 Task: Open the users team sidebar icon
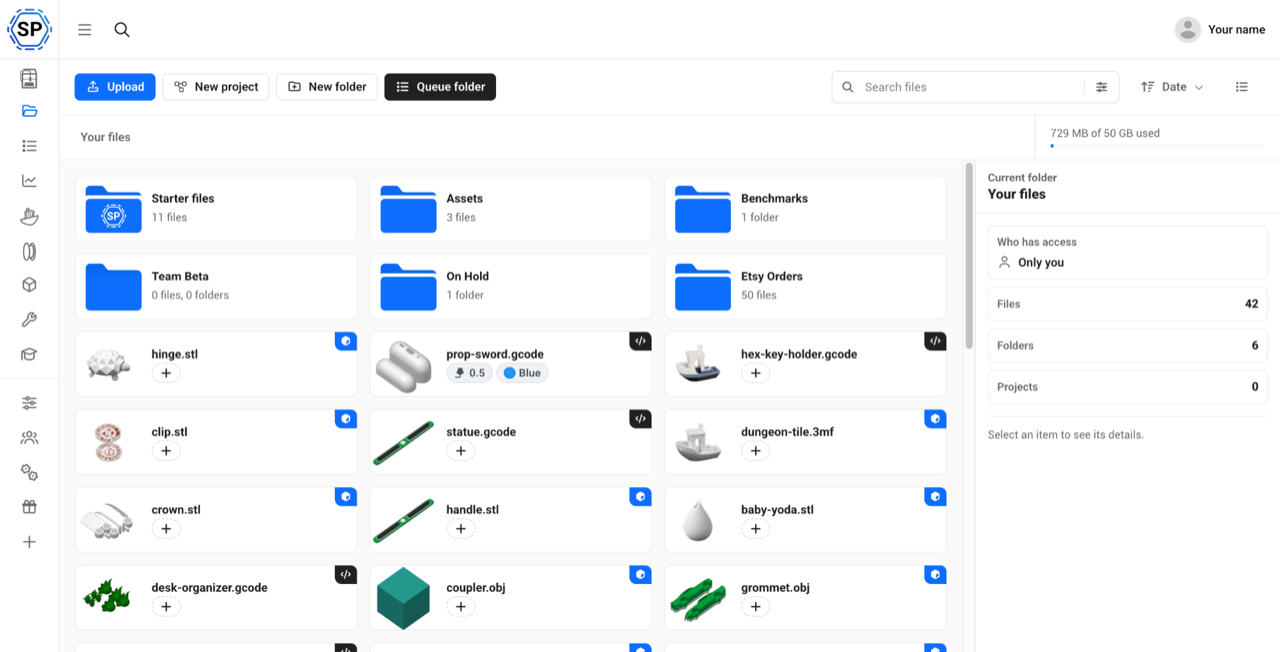click(29, 438)
